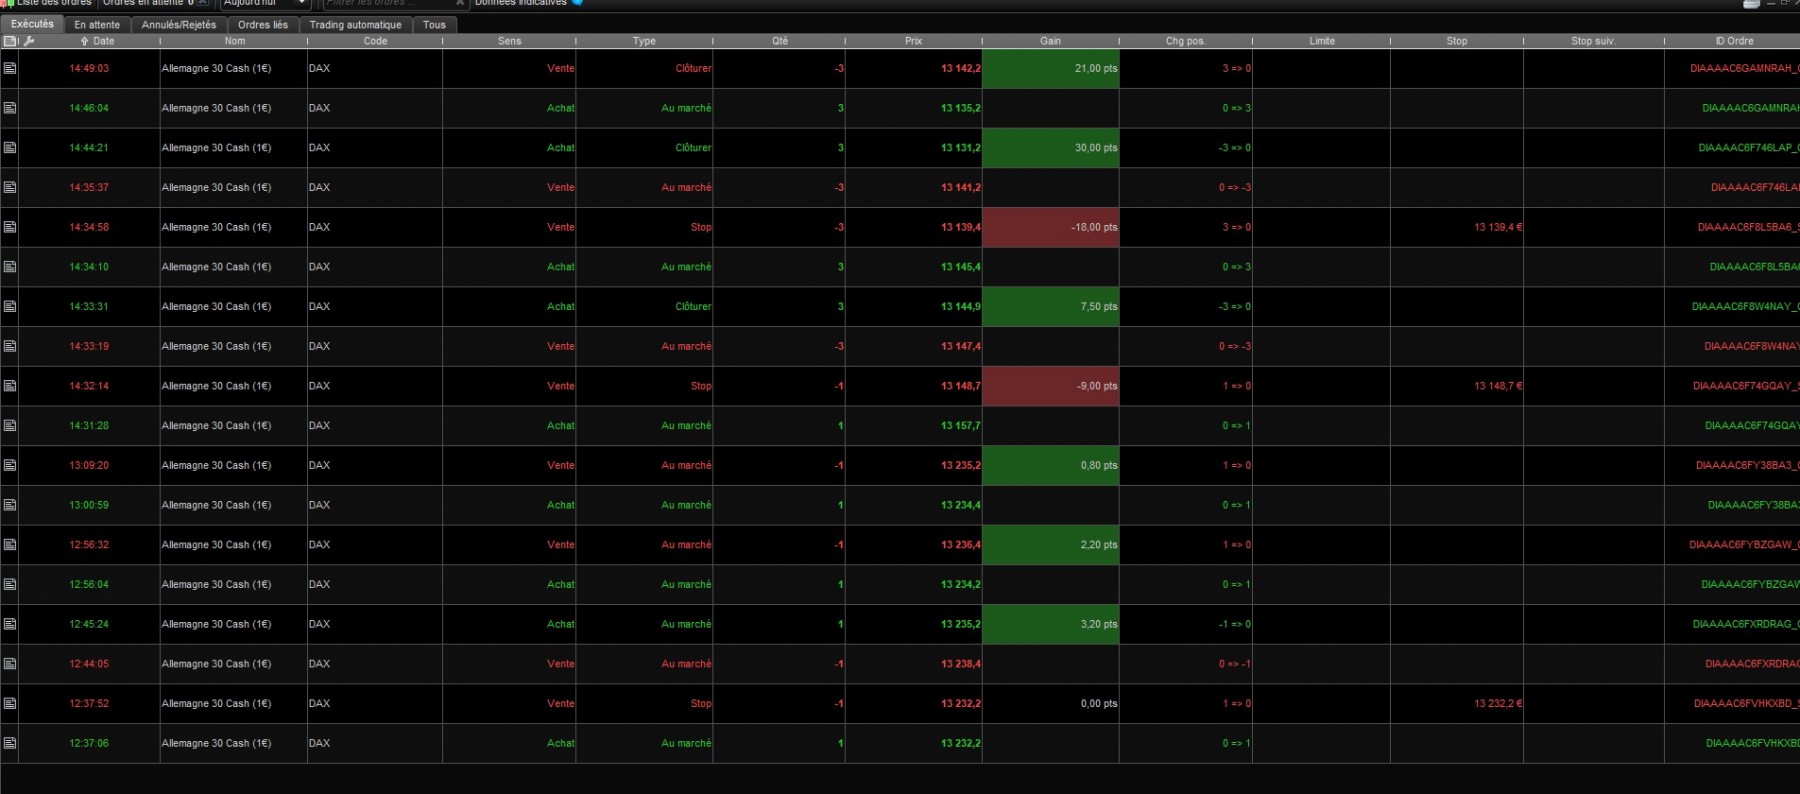
Task: Select the 21,00 pts gain cell
Action: [x=1051, y=68]
